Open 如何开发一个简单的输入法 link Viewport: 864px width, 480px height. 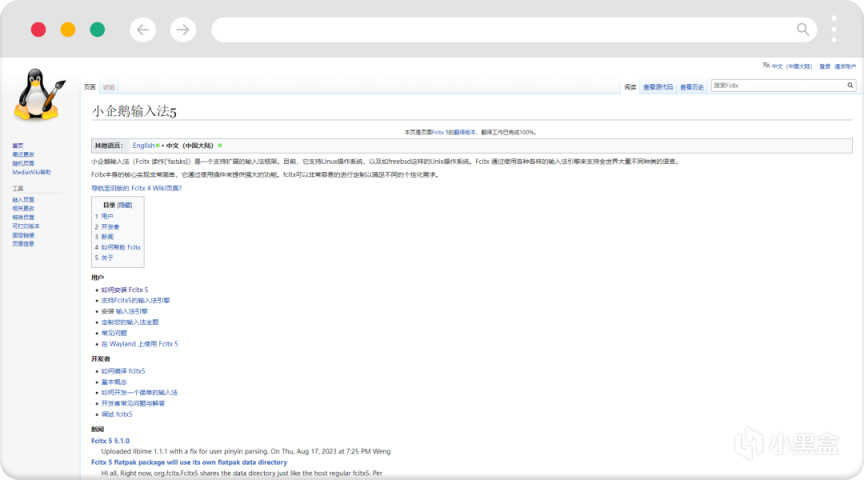(x=139, y=392)
